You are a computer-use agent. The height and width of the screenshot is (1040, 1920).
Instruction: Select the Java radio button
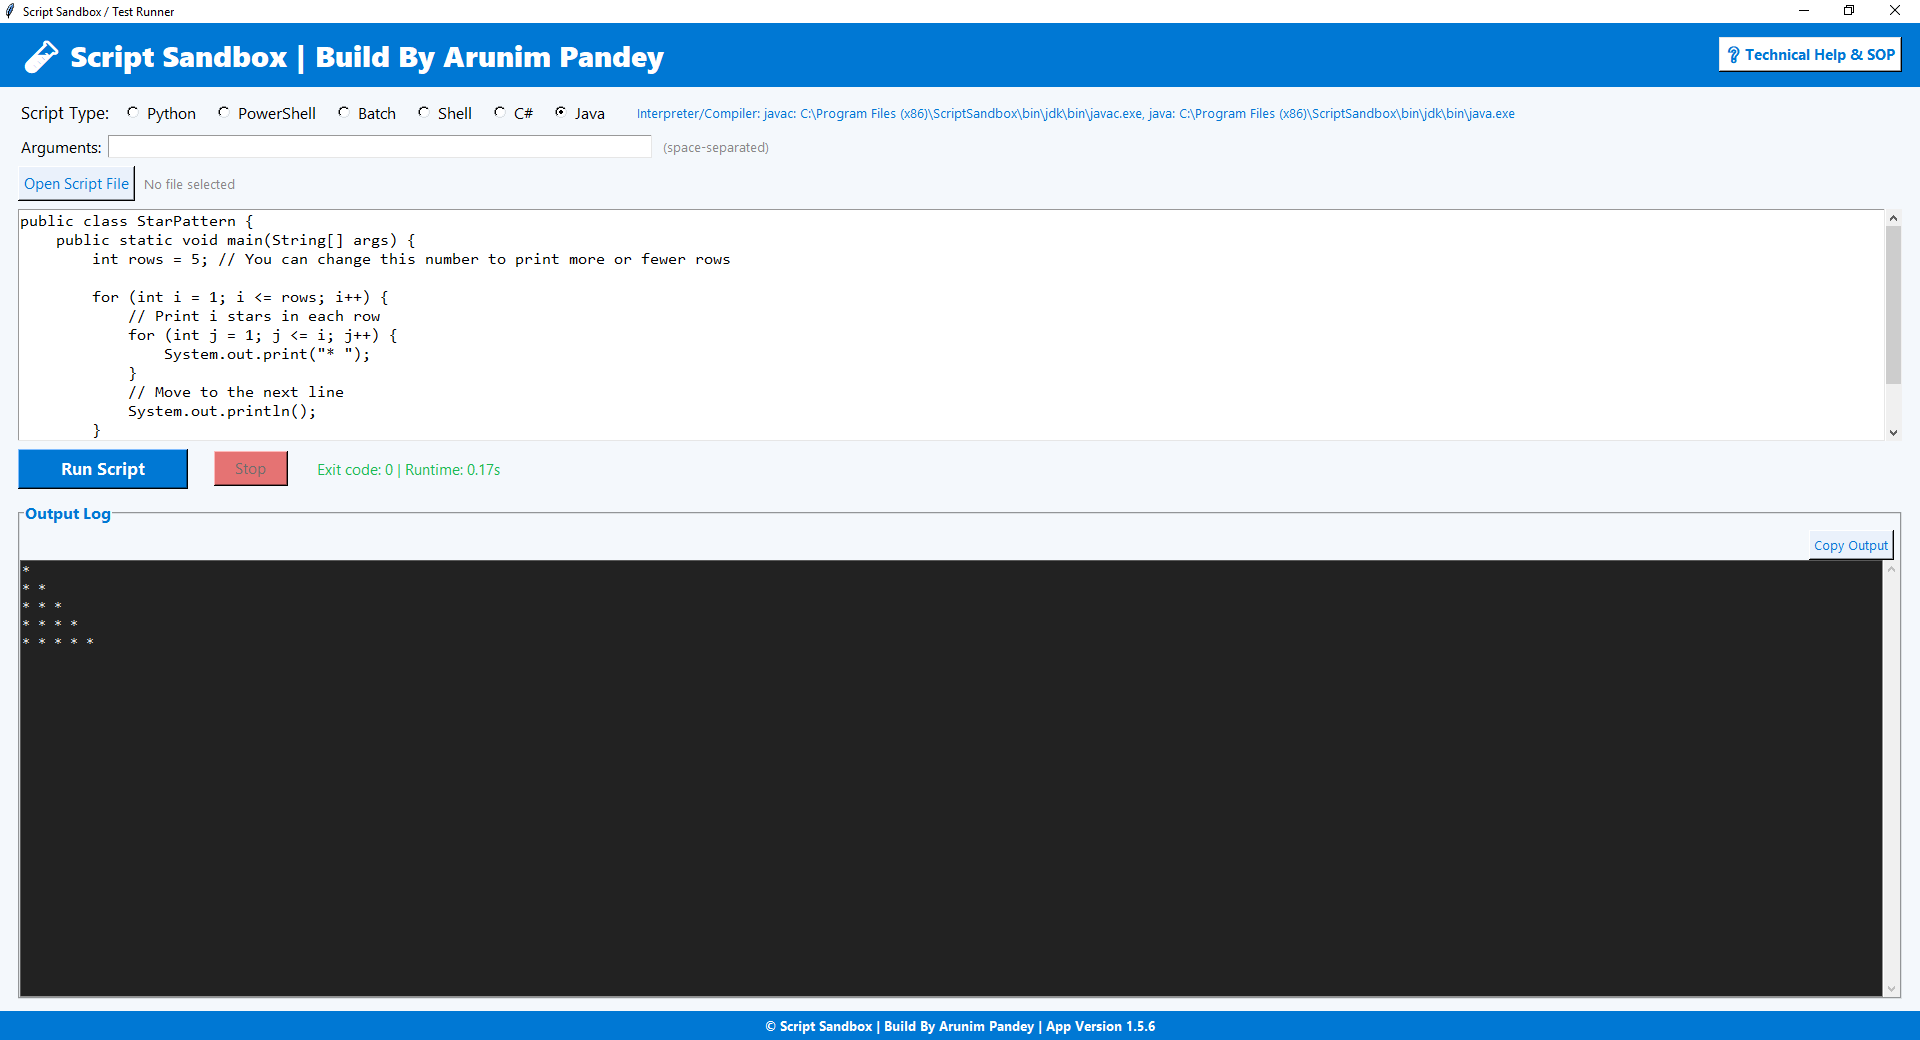coord(561,113)
